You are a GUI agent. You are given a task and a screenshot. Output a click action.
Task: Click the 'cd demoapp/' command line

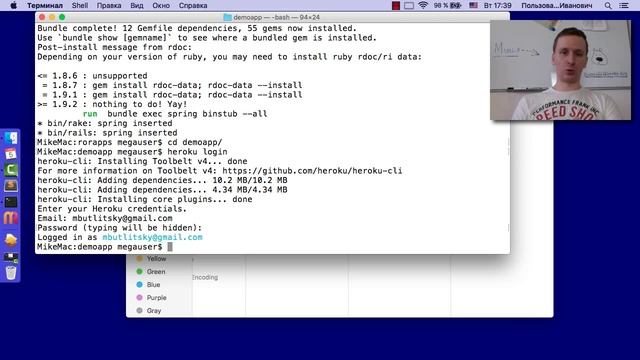click(x=130, y=142)
